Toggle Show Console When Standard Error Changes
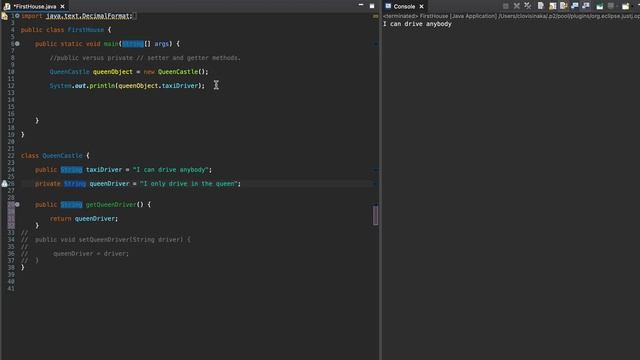 tap(586, 6)
